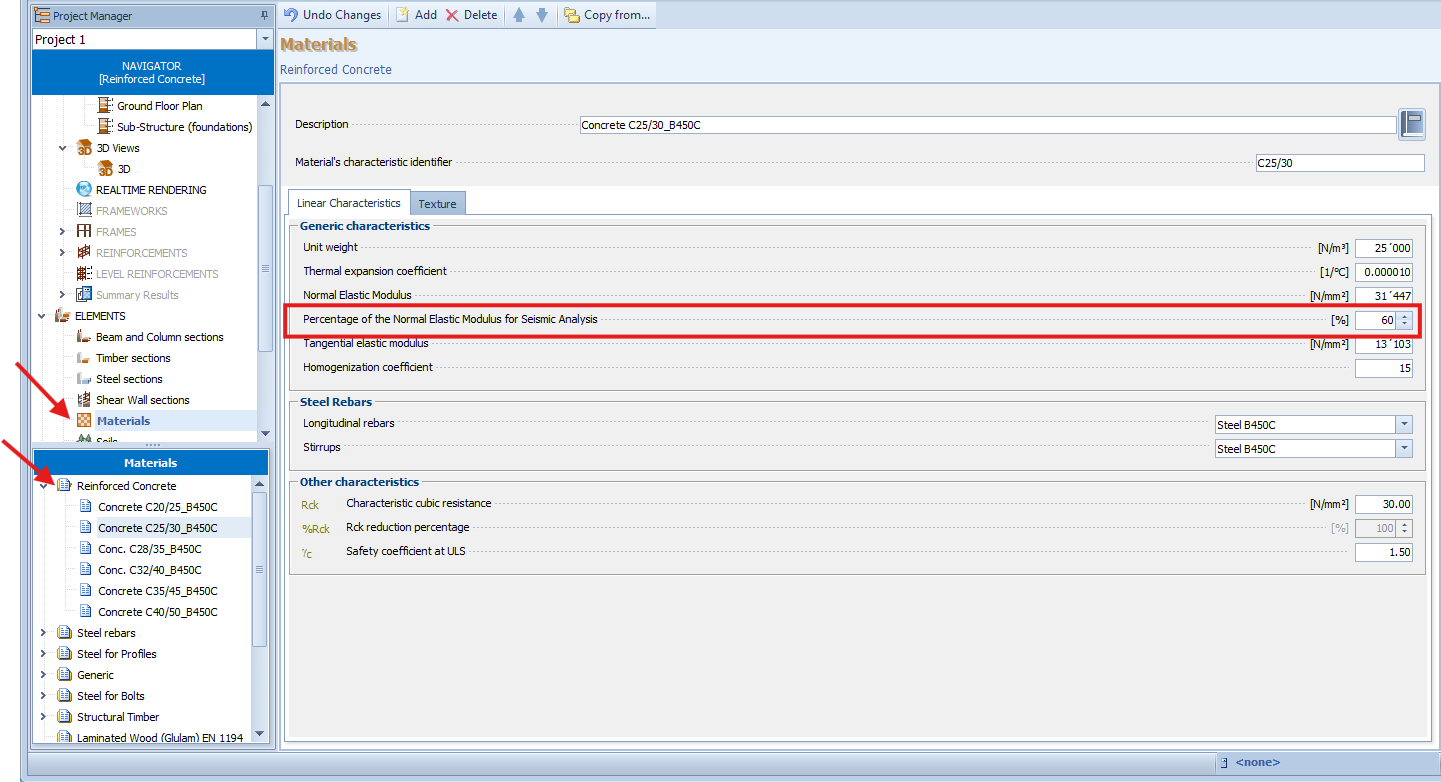Click the Undo Changes toolbar icon
This screenshot has height=782, width=1441.
pos(291,15)
